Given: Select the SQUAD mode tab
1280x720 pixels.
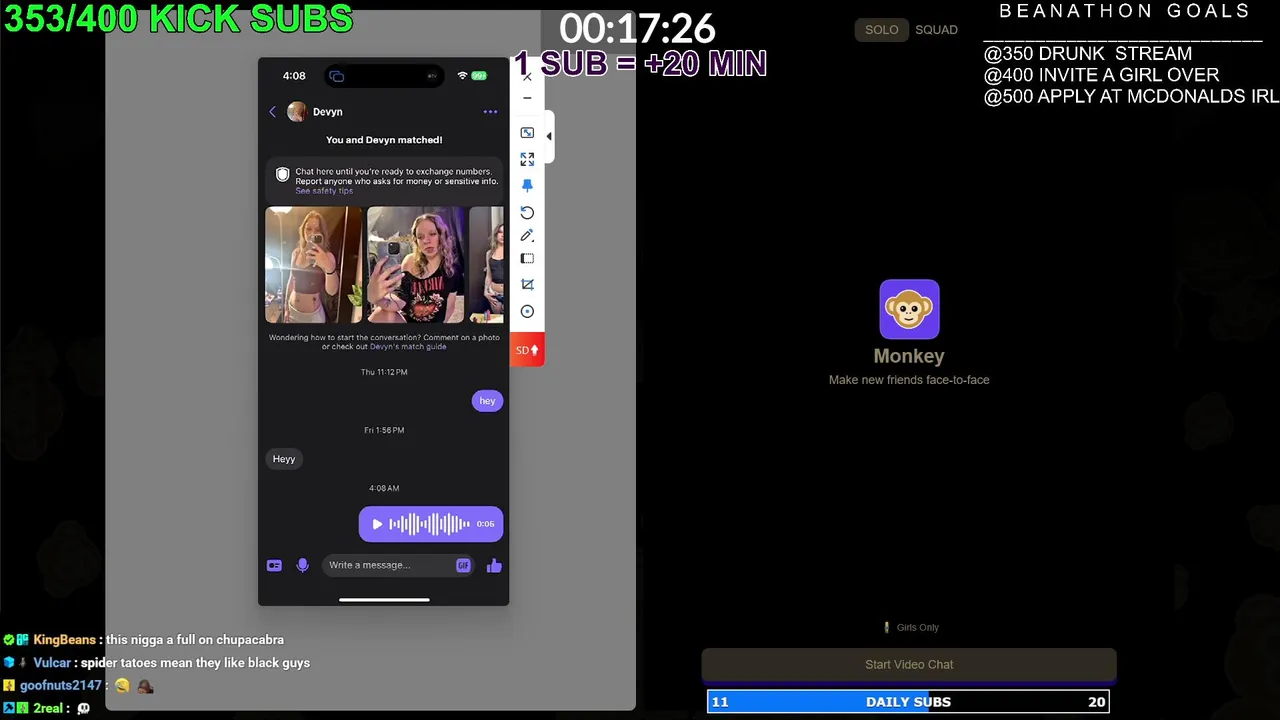Looking at the screenshot, I should pyautogui.click(x=936, y=30).
